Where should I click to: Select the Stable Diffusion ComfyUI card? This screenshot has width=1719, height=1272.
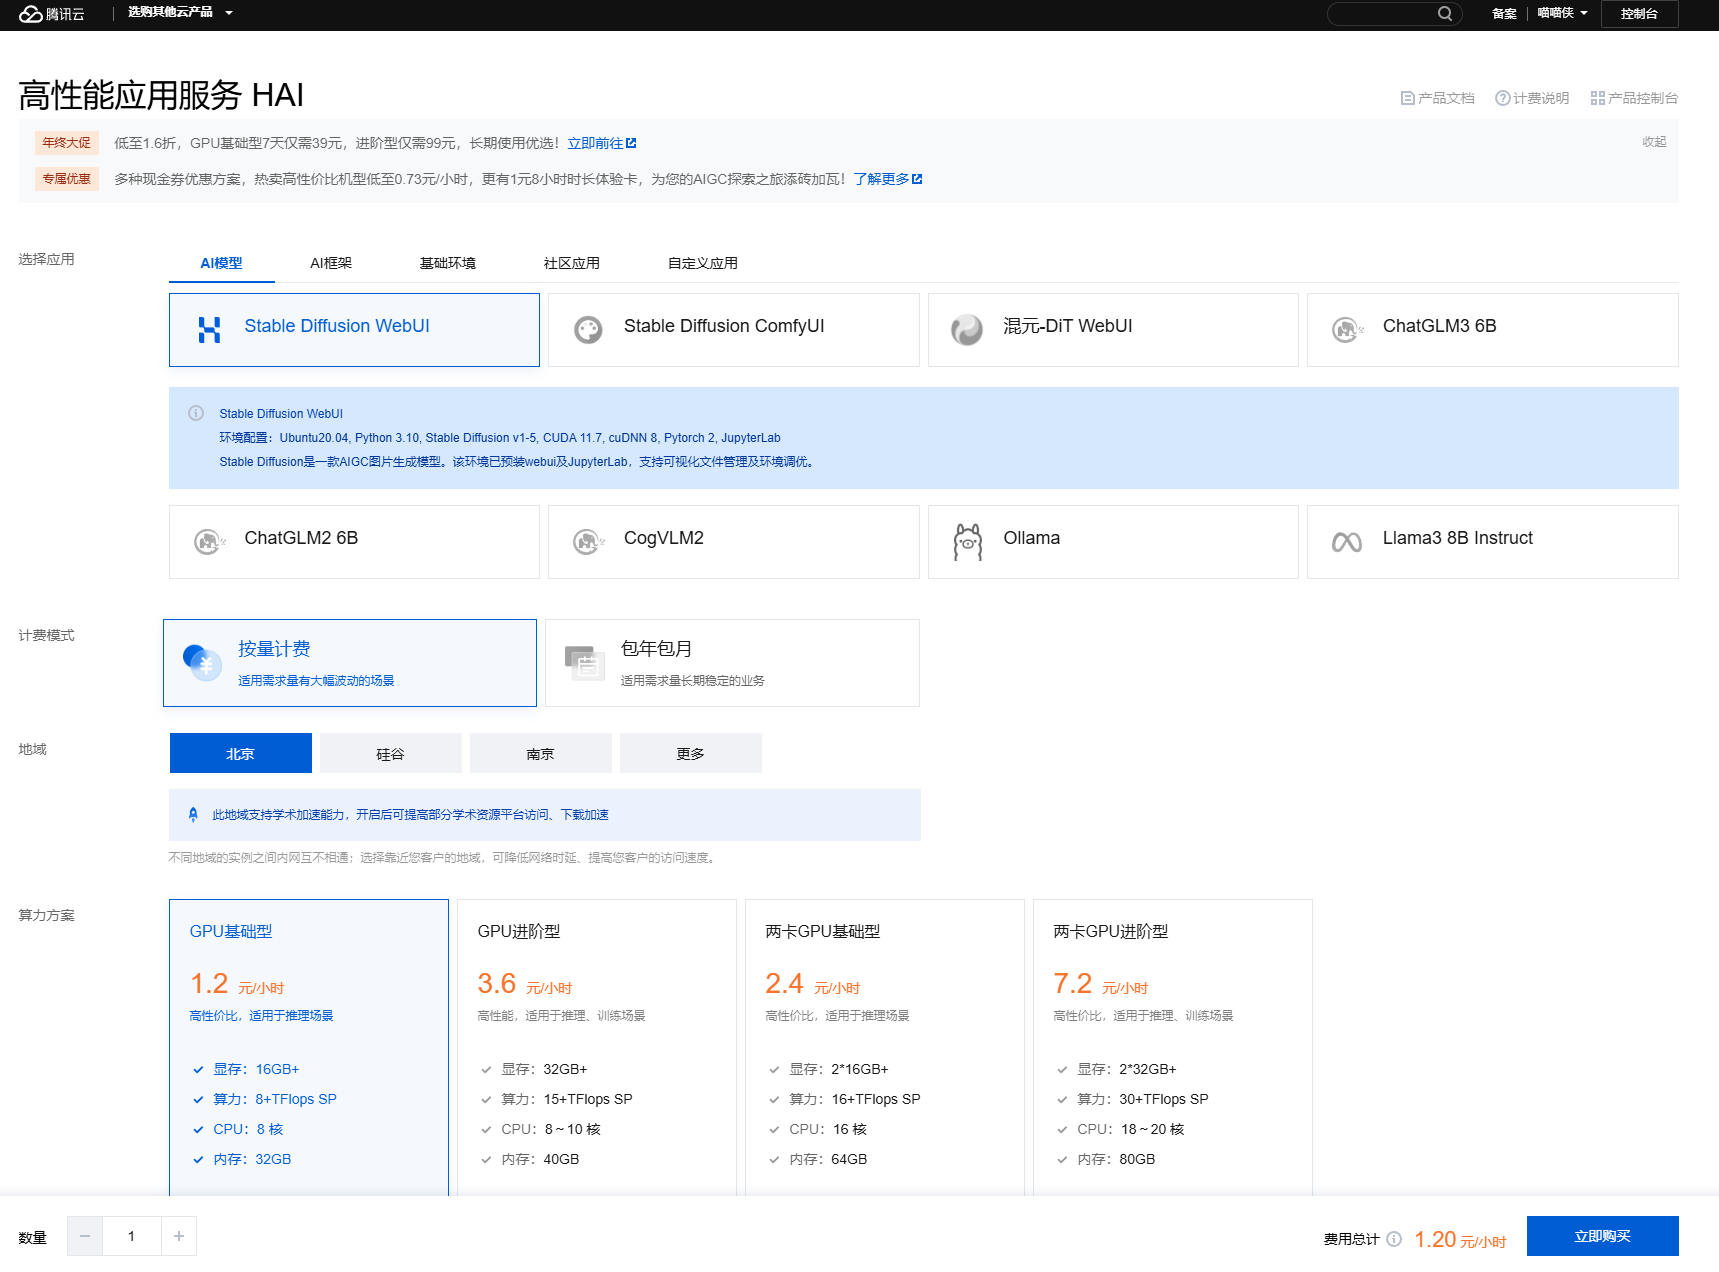(733, 330)
